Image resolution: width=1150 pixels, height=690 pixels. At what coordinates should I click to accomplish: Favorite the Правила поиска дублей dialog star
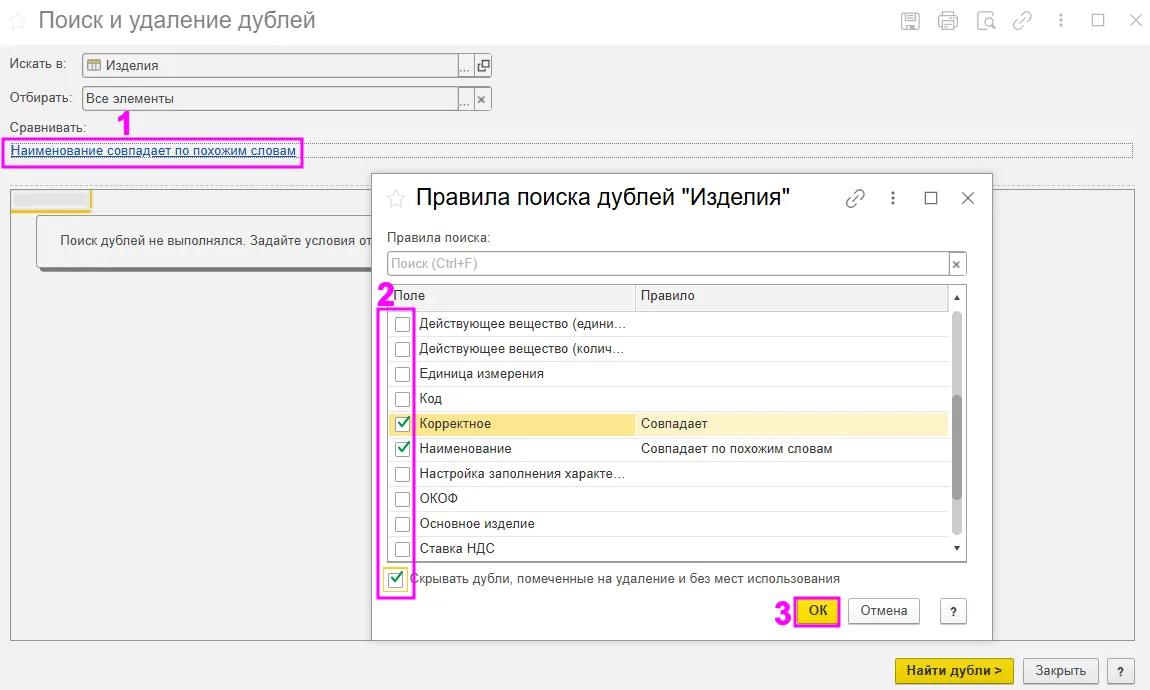(x=396, y=198)
